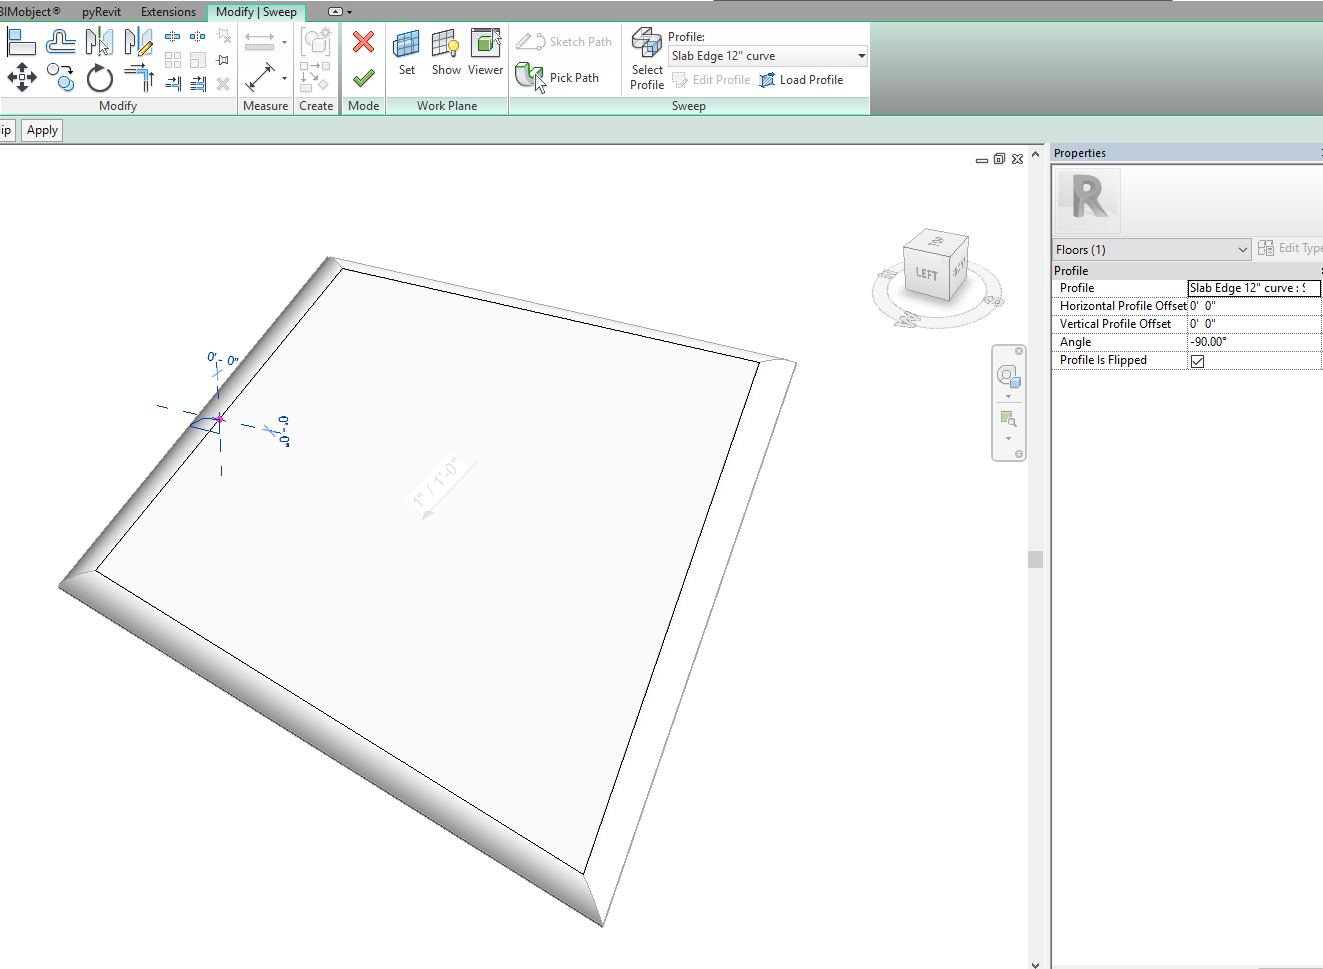Uncheck the Profile Is Flipped checkbox
This screenshot has width=1323, height=969.
pos(1197,361)
